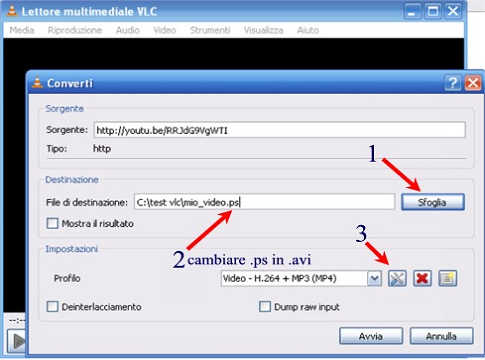The height and width of the screenshot is (360, 485).
Task: Click the Annulla button
Action: [441, 336]
